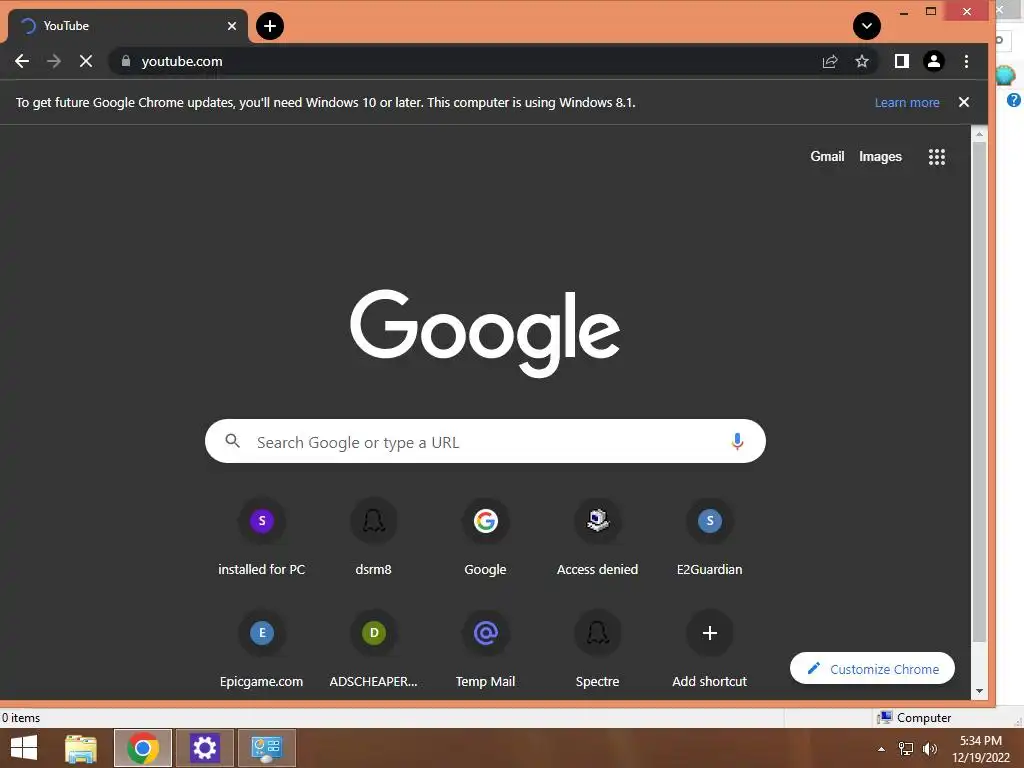Open the ADSCHEAPER shortcut
The height and width of the screenshot is (768, 1024).
point(374,649)
